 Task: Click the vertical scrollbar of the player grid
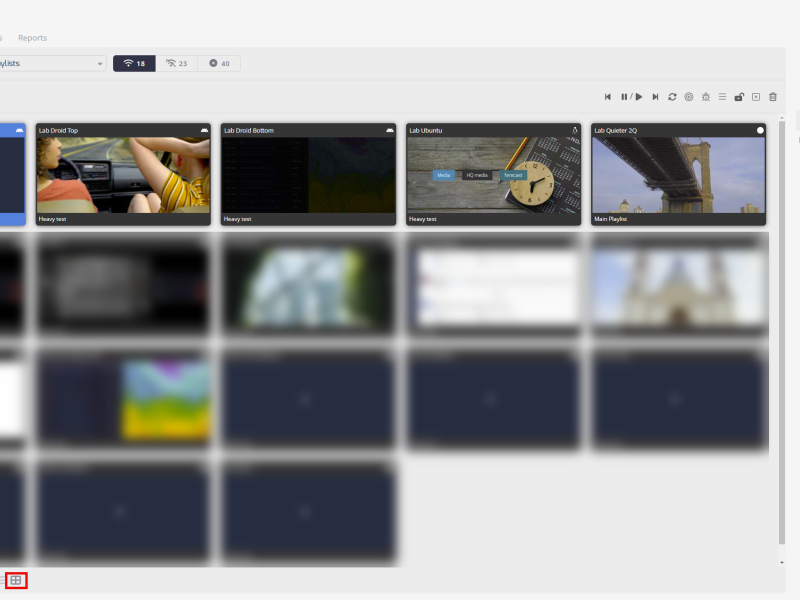point(782,333)
